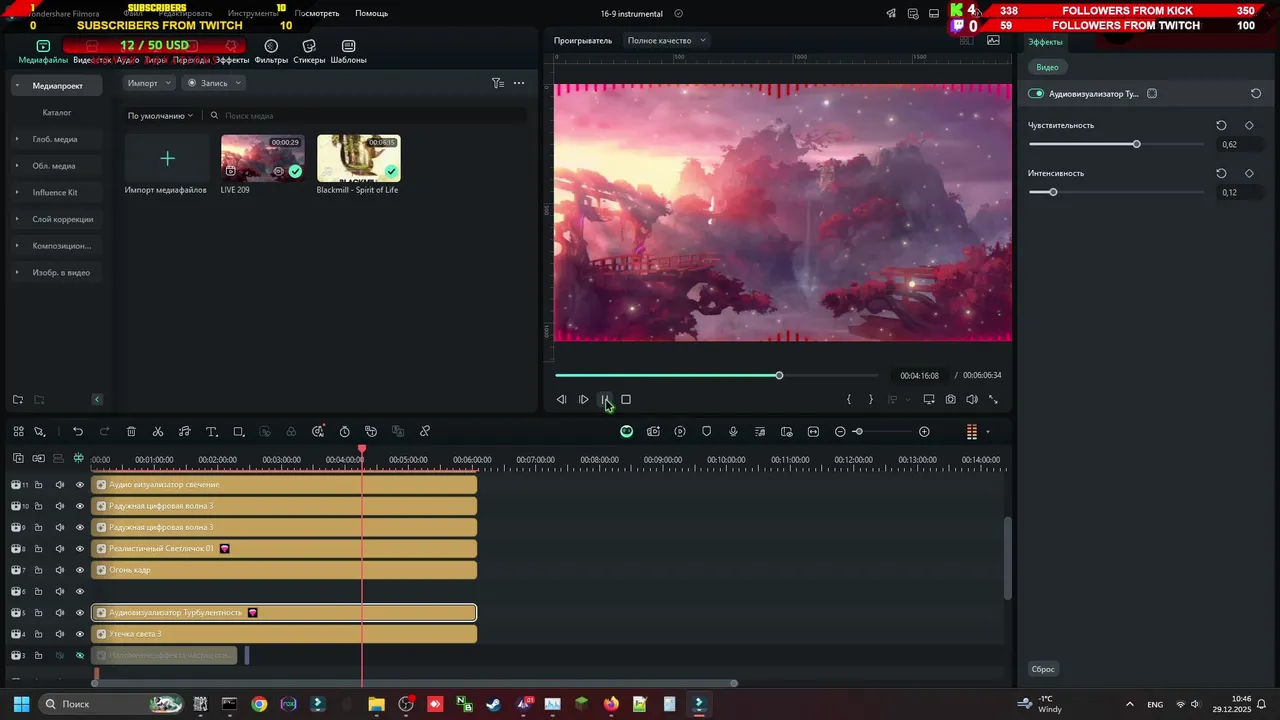Open the Посмотреть menu

(317, 14)
